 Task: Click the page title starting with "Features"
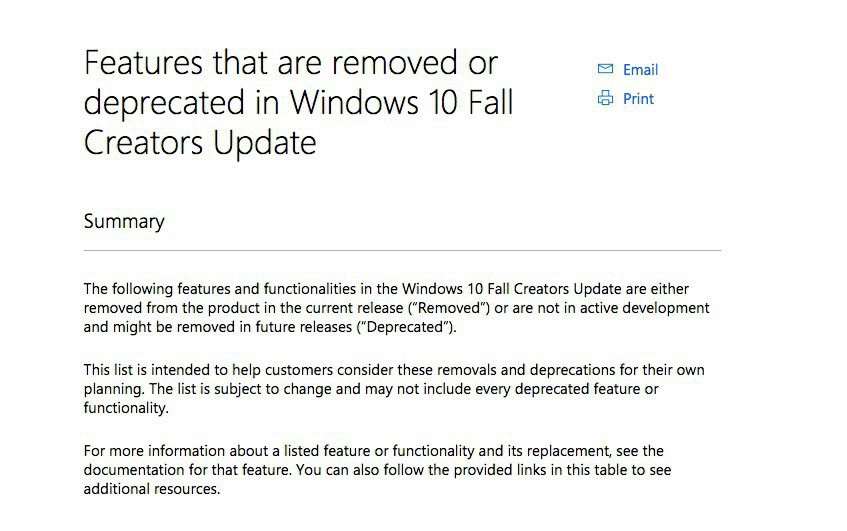298,103
